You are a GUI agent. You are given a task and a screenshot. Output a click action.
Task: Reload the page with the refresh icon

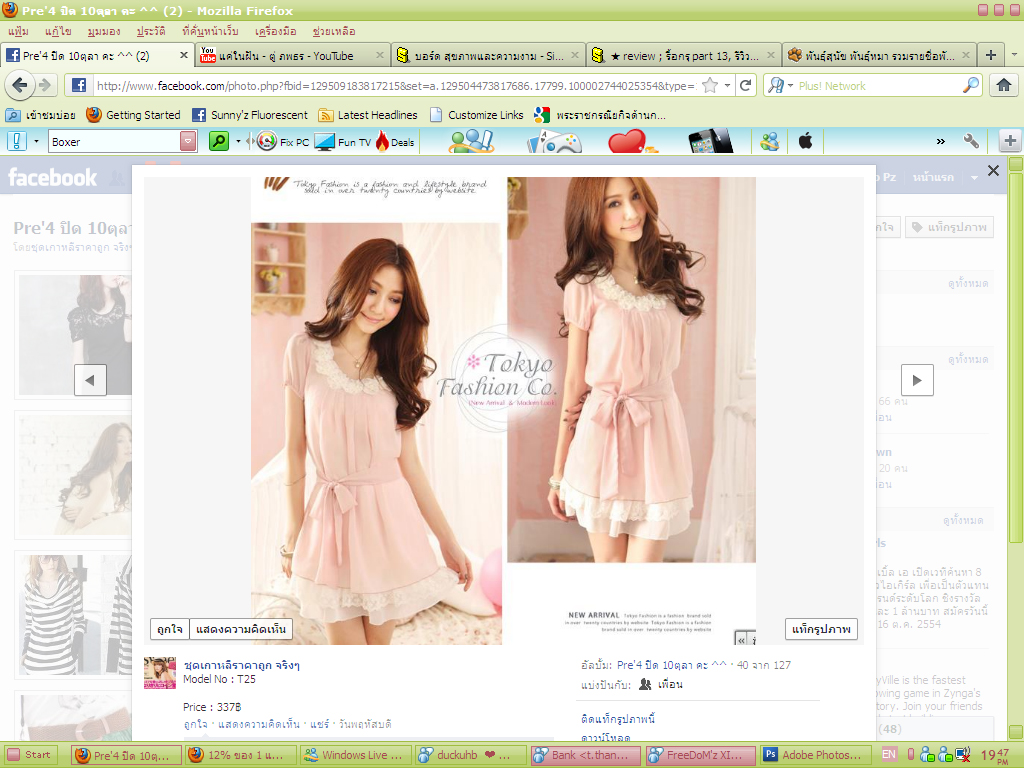pyautogui.click(x=745, y=85)
